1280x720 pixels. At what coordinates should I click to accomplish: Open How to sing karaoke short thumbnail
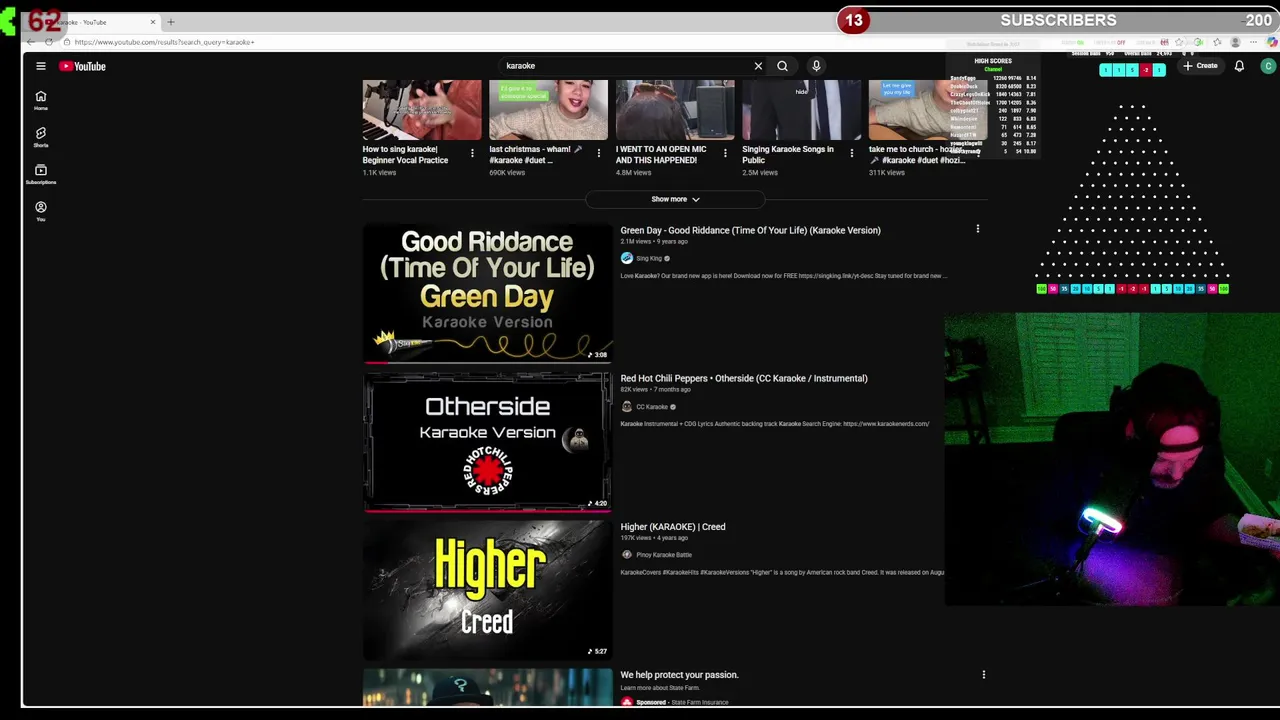tap(422, 110)
